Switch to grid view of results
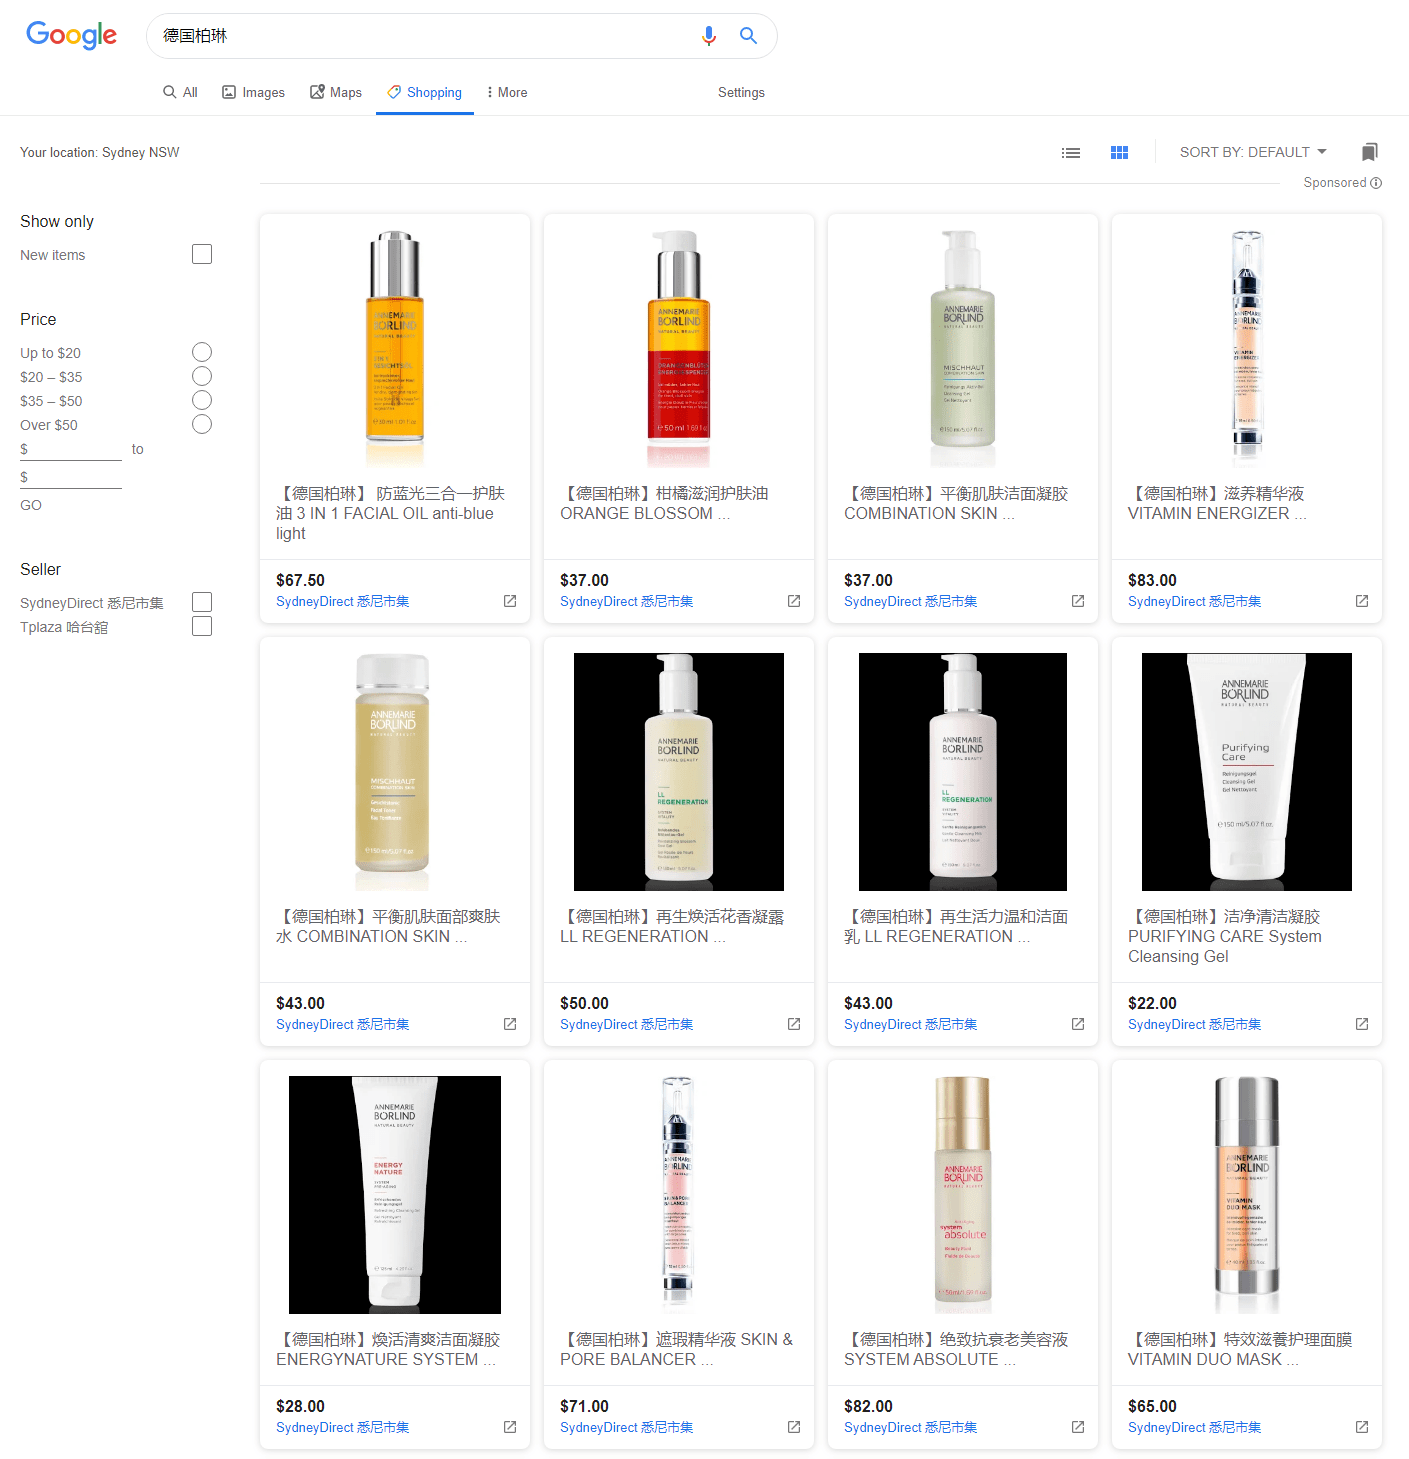The image size is (1409, 1459). [x=1119, y=152]
